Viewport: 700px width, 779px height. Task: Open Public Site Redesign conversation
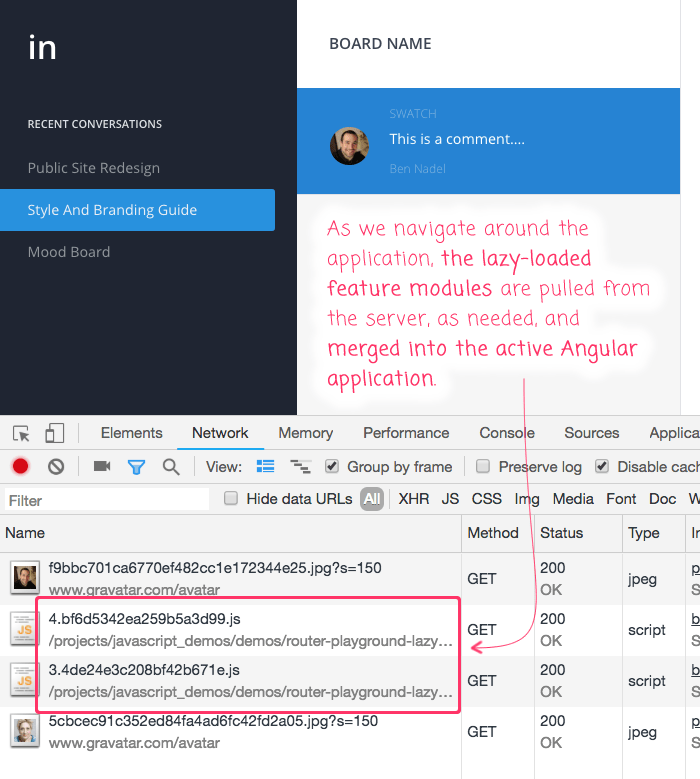pyautogui.click(x=94, y=168)
